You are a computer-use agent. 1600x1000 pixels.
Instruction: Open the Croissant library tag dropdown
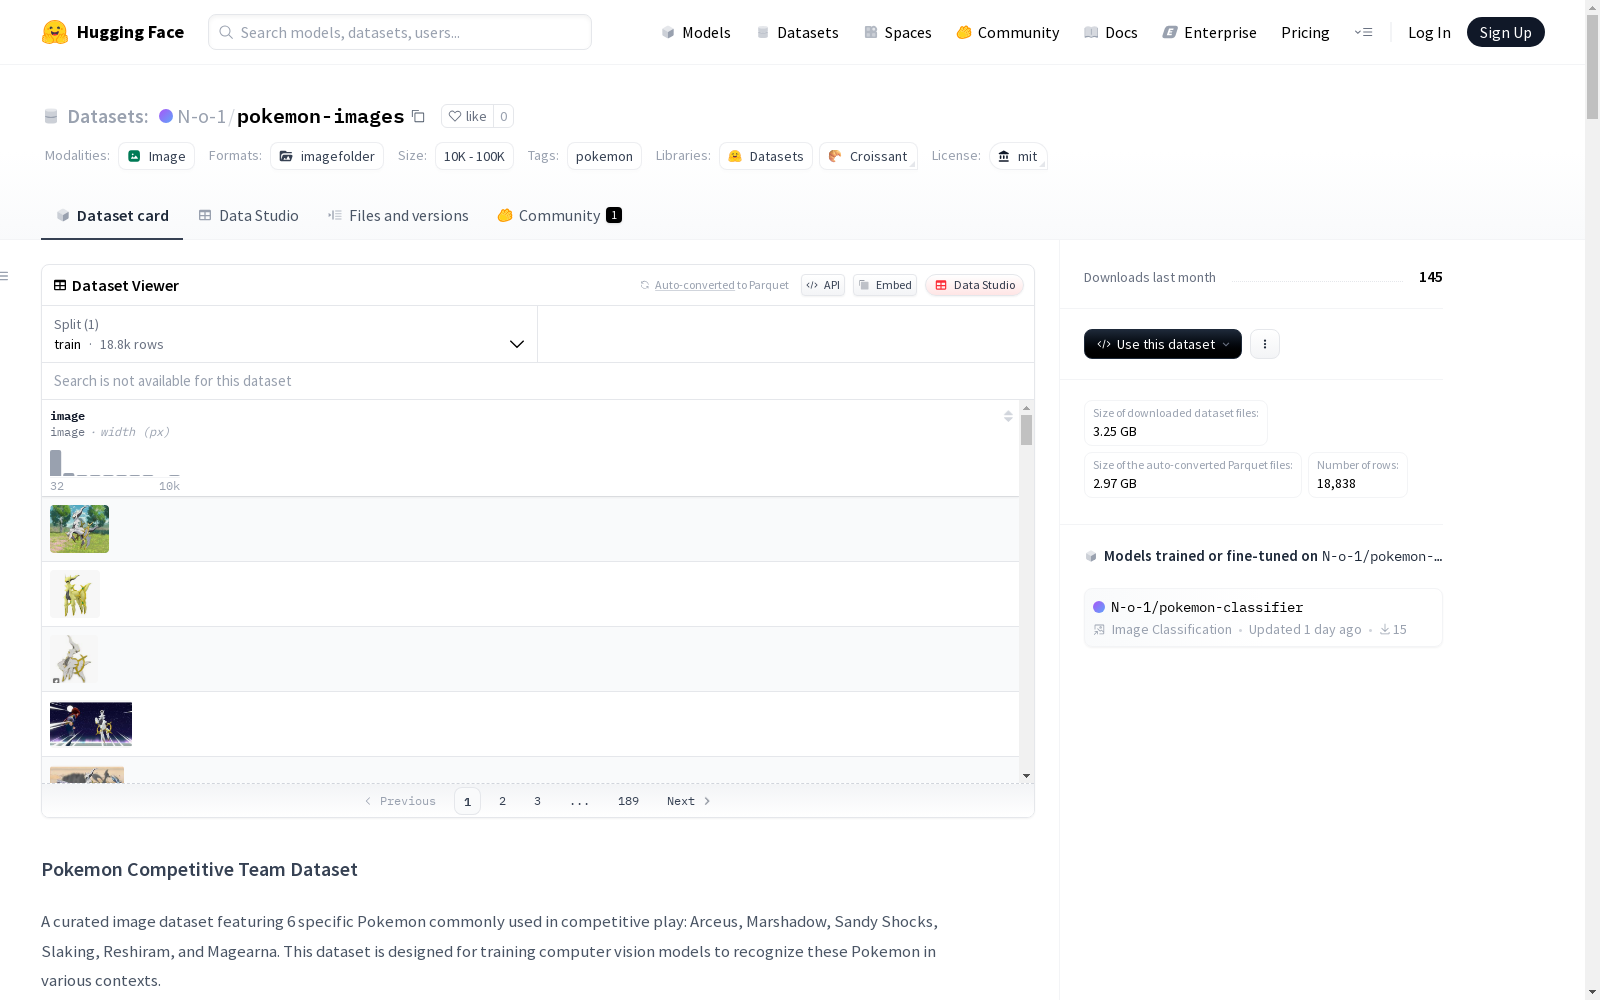(x=868, y=156)
